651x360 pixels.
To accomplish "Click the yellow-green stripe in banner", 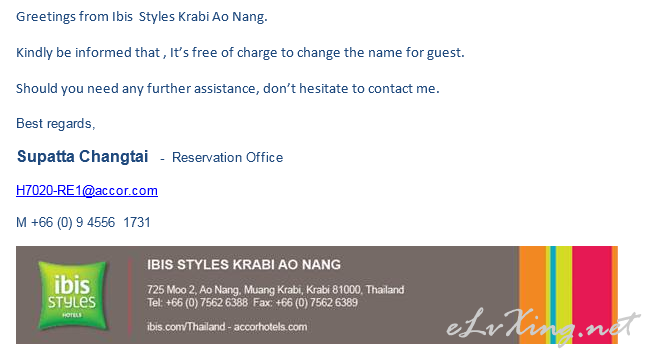I will [564, 295].
